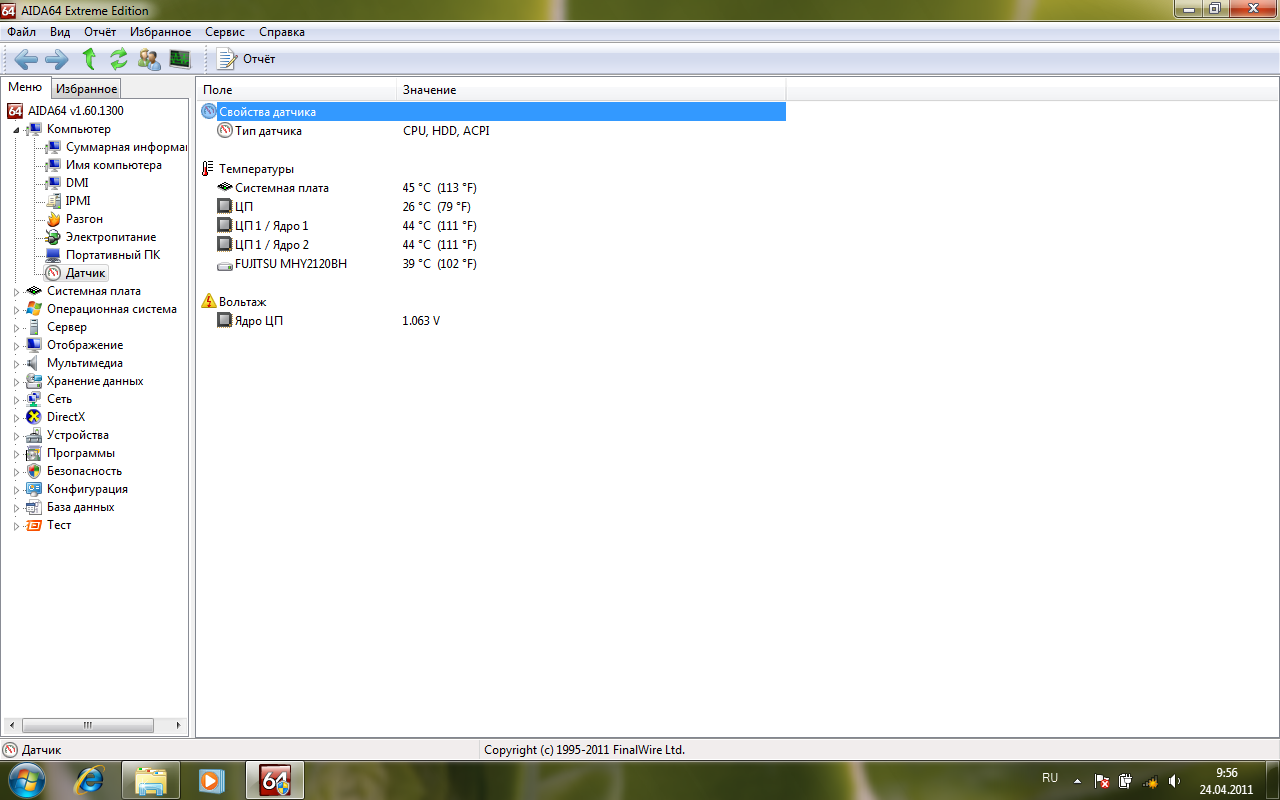Click the Тест benchmark icon

coord(34,525)
